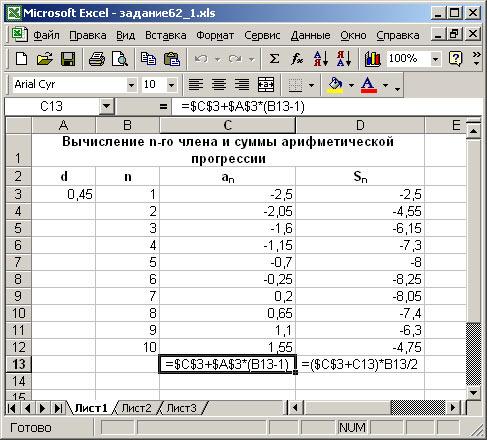This screenshot has width=487, height=440.
Task: Click the vertical scrollbar up arrow
Action: pyautogui.click(x=473, y=130)
